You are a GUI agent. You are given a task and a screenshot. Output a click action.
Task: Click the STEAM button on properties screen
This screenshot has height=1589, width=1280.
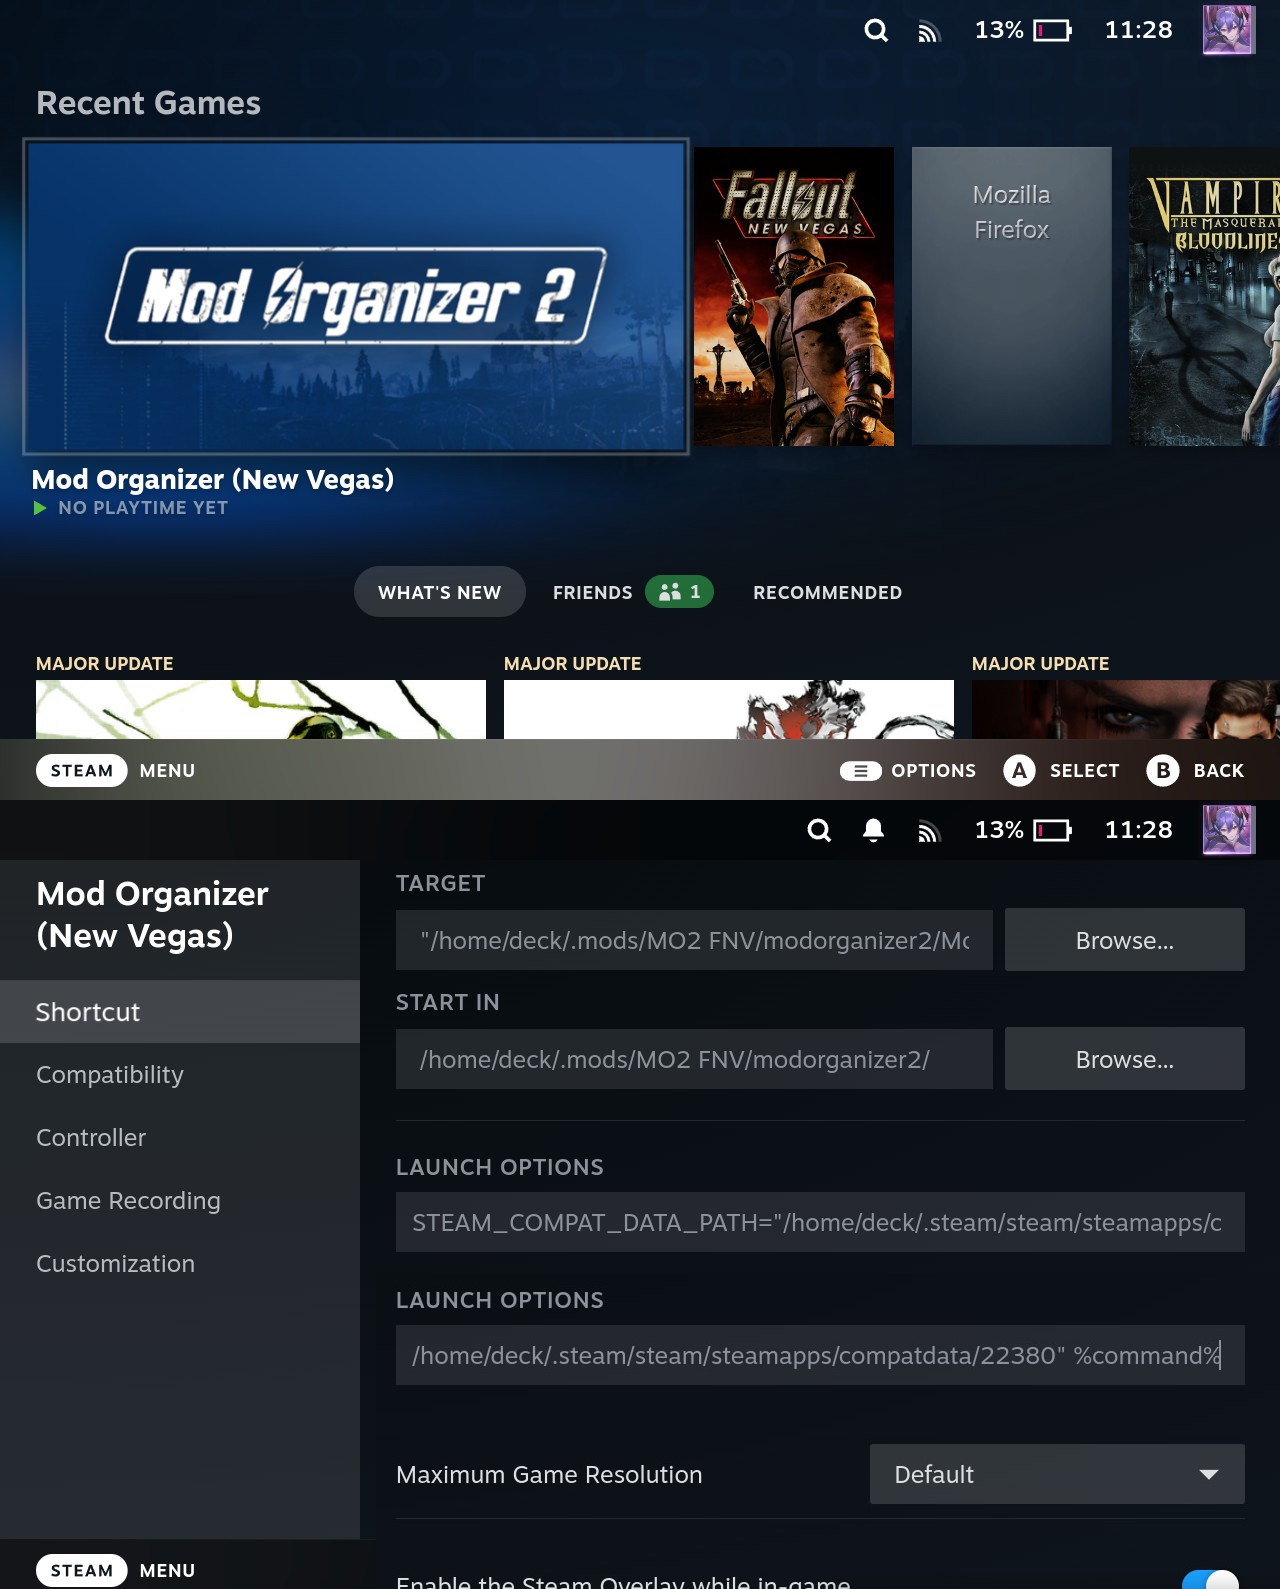(x=82, y=1570)
